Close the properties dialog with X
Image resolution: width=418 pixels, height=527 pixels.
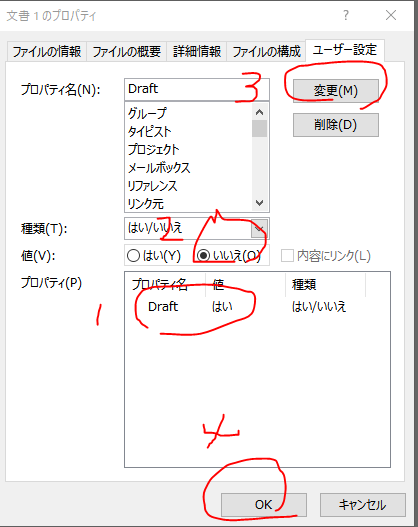(391, 15)
